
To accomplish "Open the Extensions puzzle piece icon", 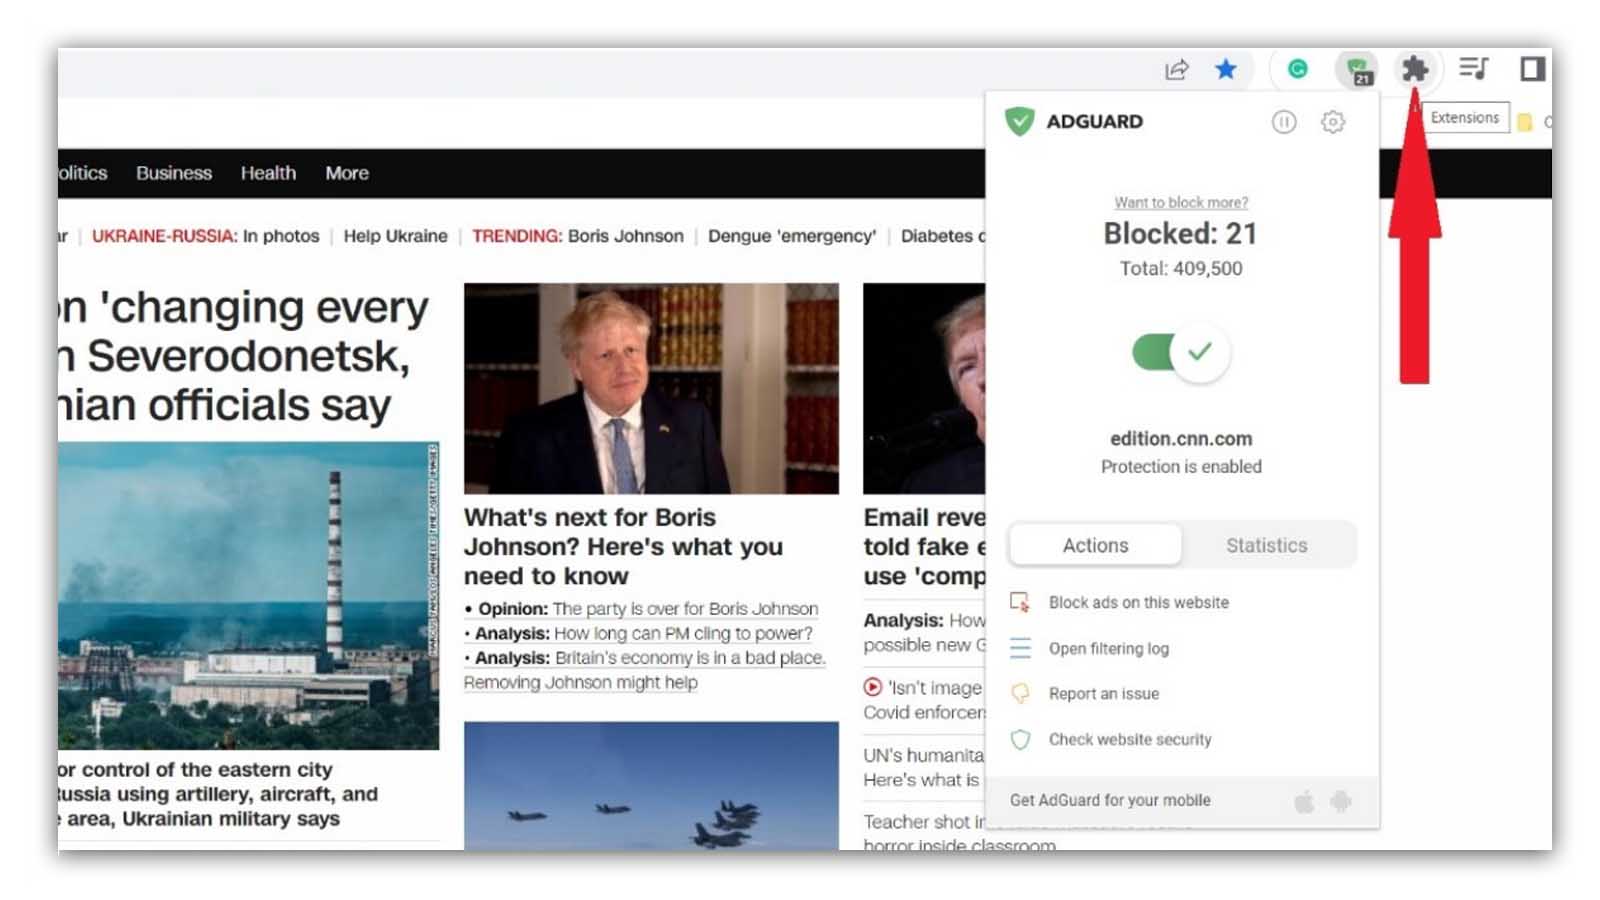I will pyautogui.click(x=1414, y=69).
